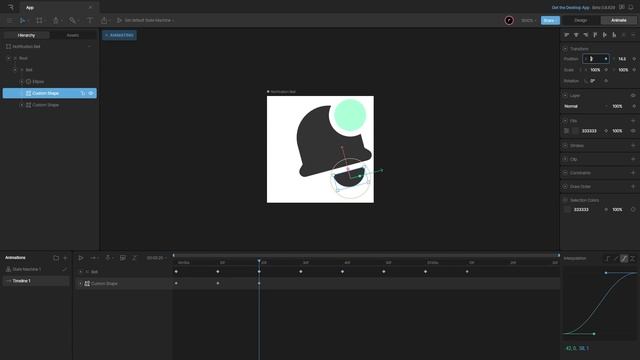Toggle visibility eye on selected Custom Shape

tap(91, 93)
